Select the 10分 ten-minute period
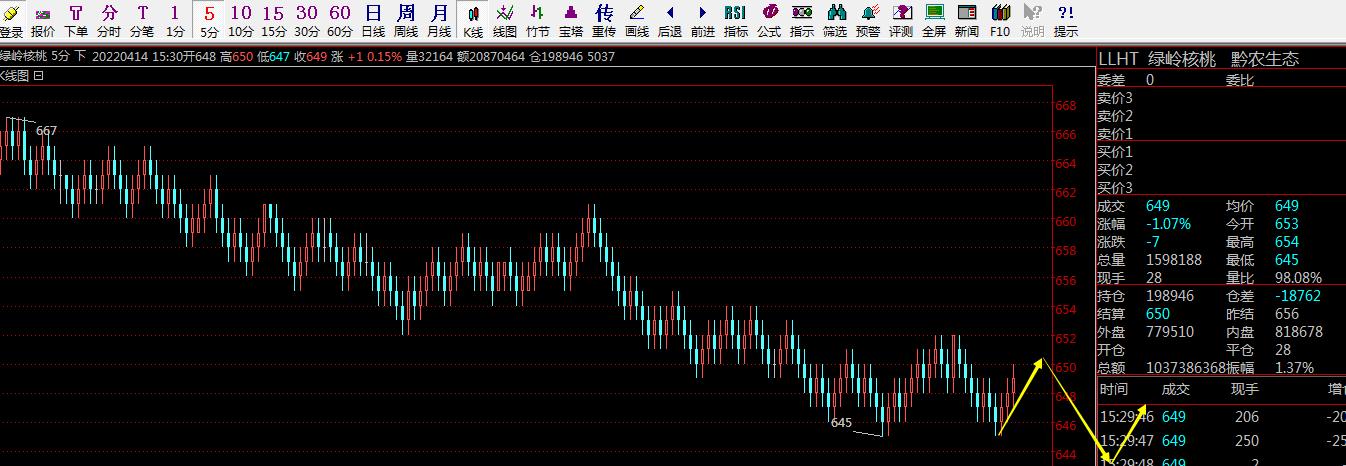This screenshot has width=1346, height=466. pos(241,20)
